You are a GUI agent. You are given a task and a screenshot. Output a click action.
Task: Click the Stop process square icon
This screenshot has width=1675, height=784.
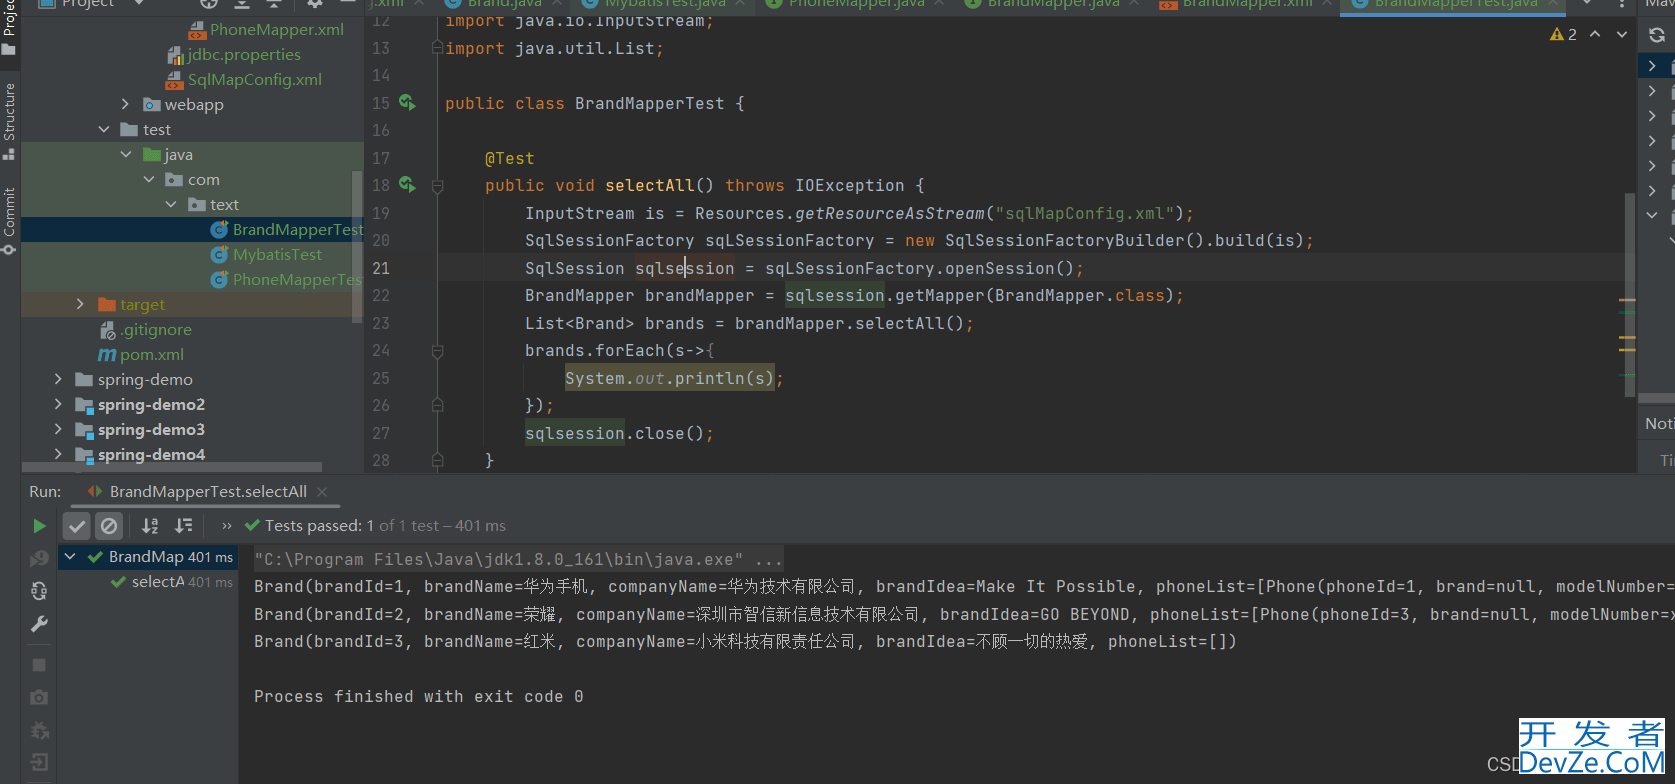(39, 665)
